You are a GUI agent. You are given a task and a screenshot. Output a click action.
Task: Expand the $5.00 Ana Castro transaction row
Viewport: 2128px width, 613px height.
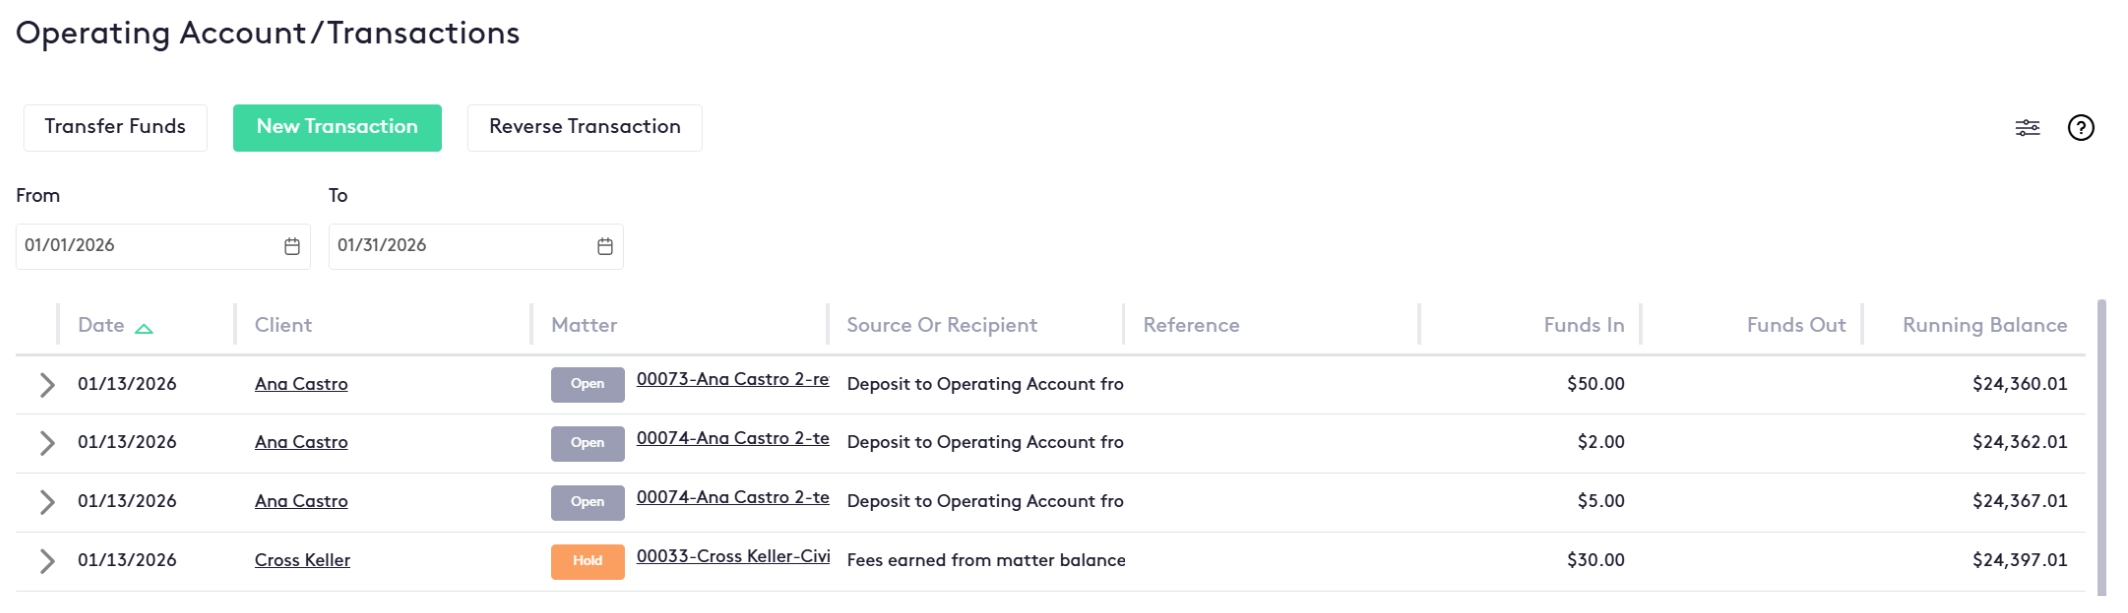pos(46,502)
